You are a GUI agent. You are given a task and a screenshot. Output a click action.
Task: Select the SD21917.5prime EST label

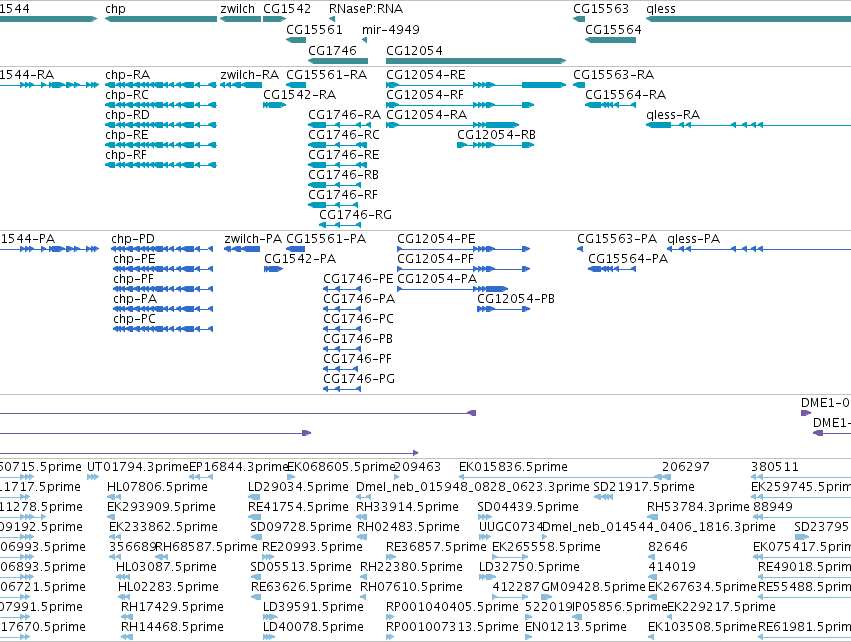click(x=644, y=487)
